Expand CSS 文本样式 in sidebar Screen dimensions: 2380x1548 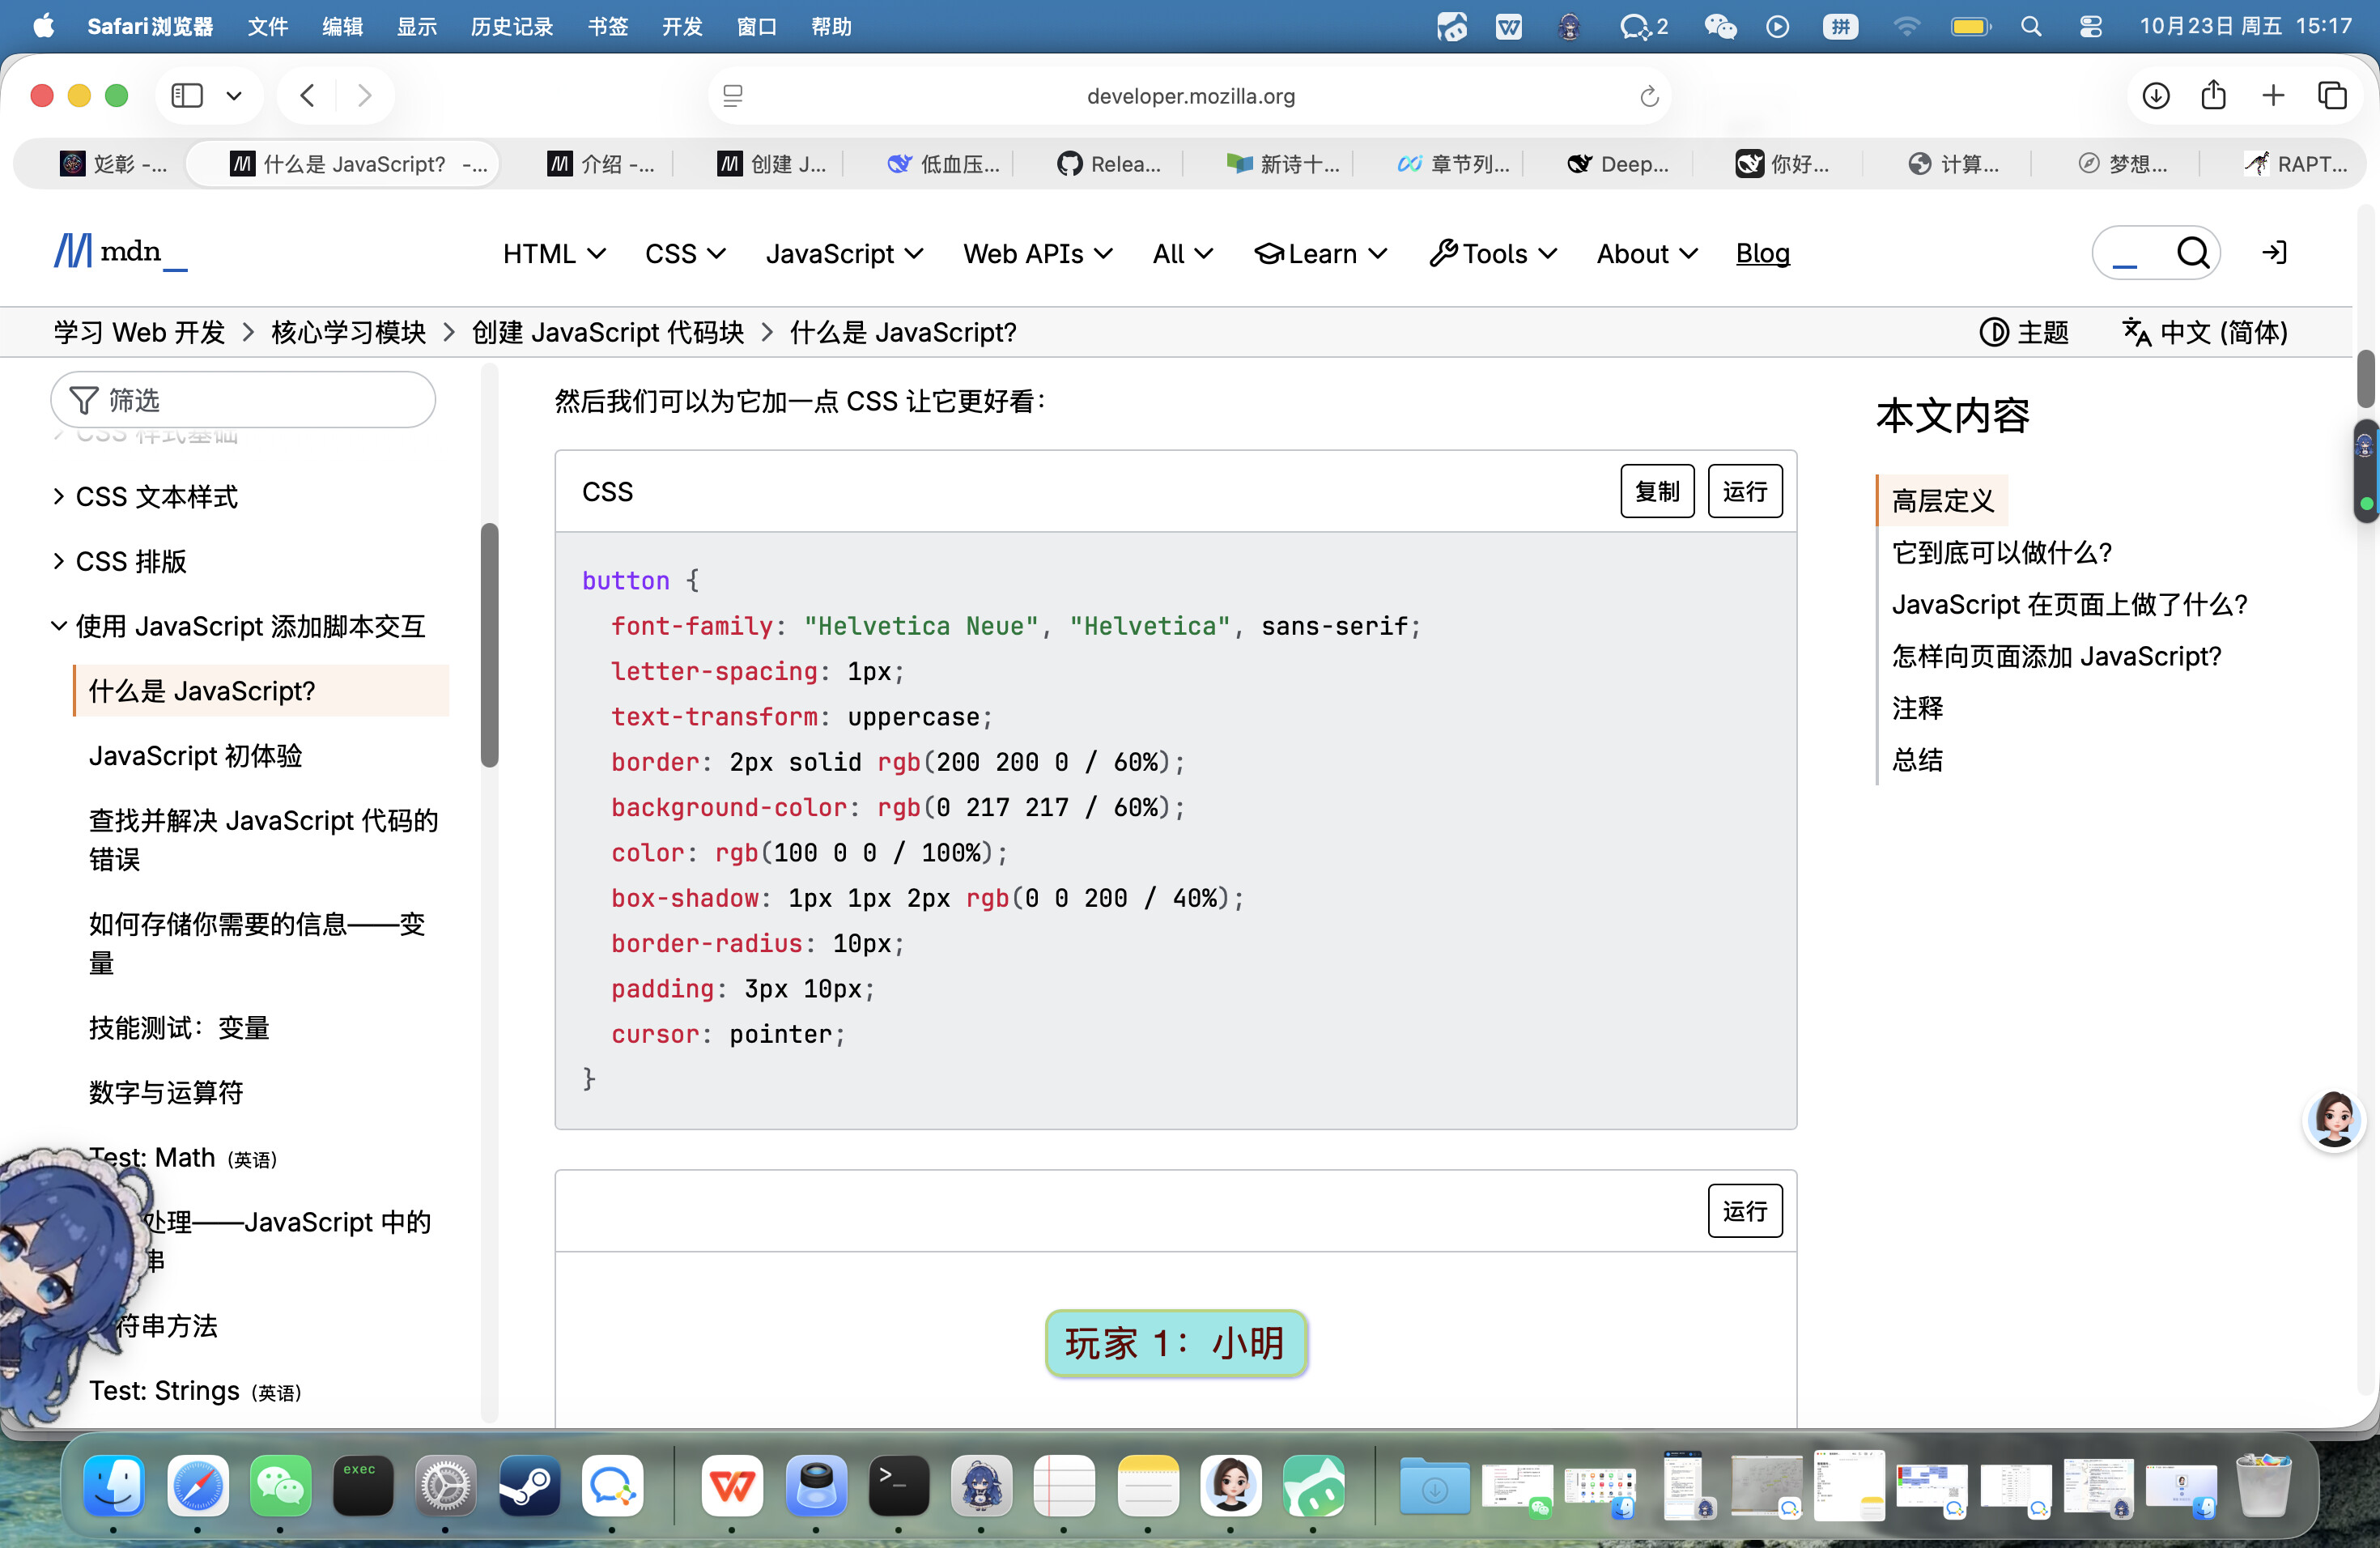[x=146, y=497]
